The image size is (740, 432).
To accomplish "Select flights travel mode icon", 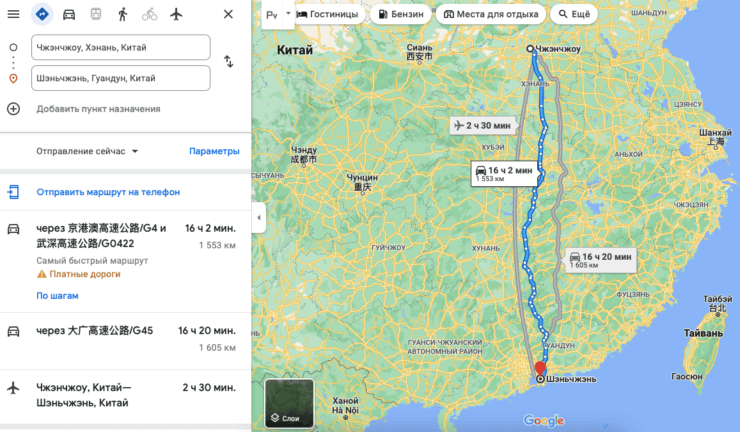I will [x=177, y=14].
